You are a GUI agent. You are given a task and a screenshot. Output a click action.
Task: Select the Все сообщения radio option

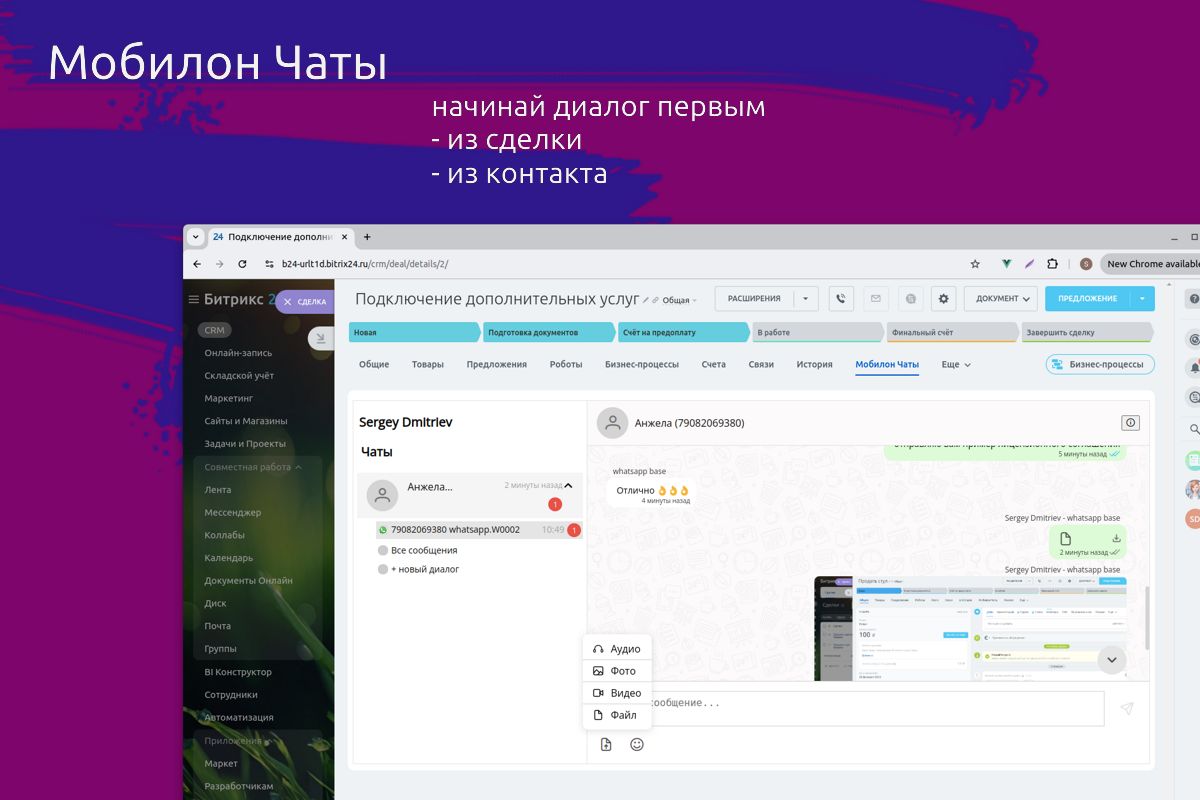tap(383, 550)
